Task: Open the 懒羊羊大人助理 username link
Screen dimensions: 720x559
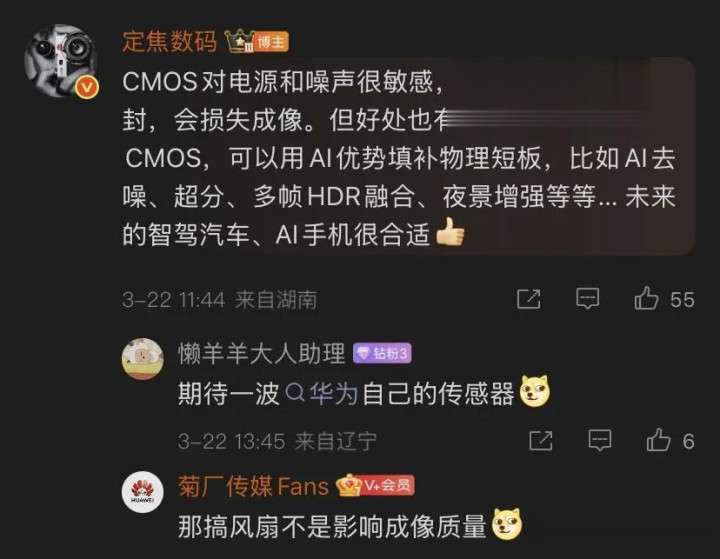Action: [261, 353]
